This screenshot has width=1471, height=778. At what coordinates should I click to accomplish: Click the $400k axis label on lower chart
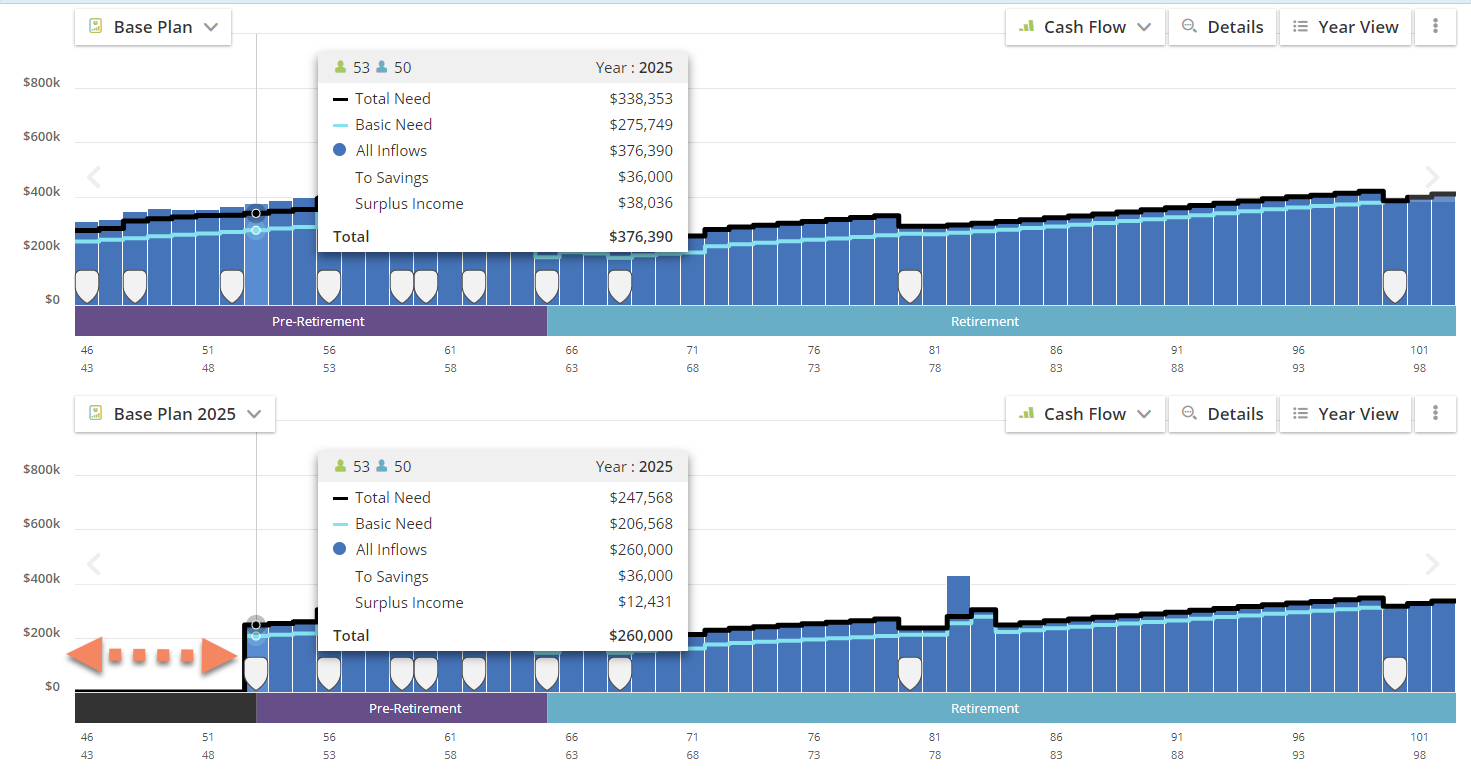click(x=42, y=579)
